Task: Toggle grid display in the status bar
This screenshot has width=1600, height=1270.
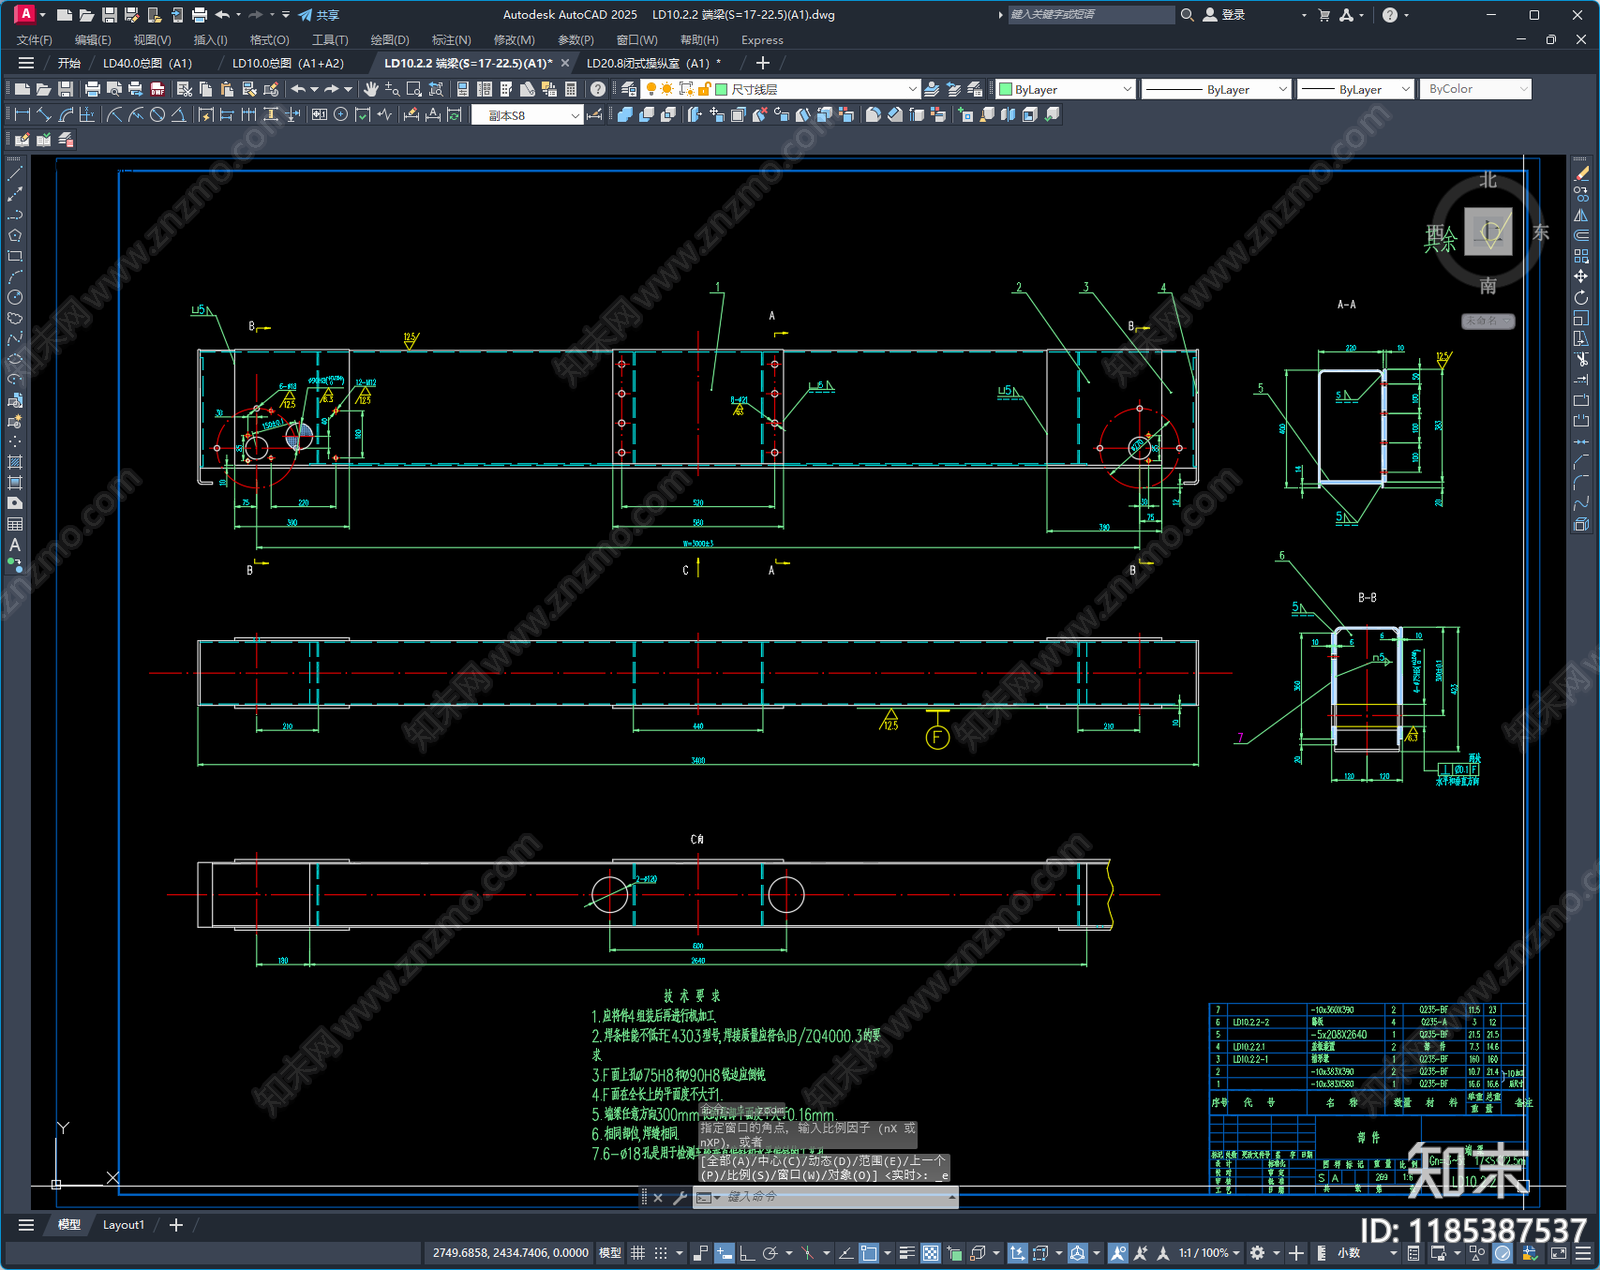Action: [x=638, y=1253]
